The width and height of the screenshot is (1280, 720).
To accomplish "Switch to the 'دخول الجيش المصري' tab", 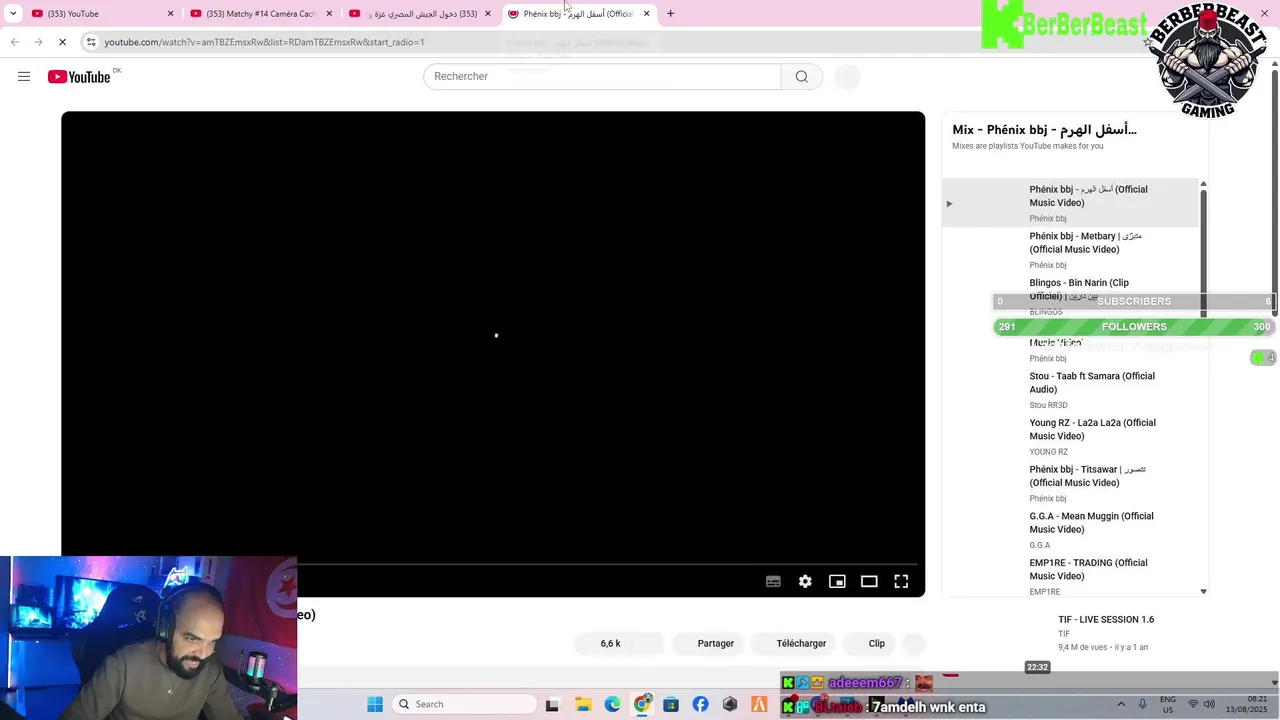I will (x=420, y=14).
